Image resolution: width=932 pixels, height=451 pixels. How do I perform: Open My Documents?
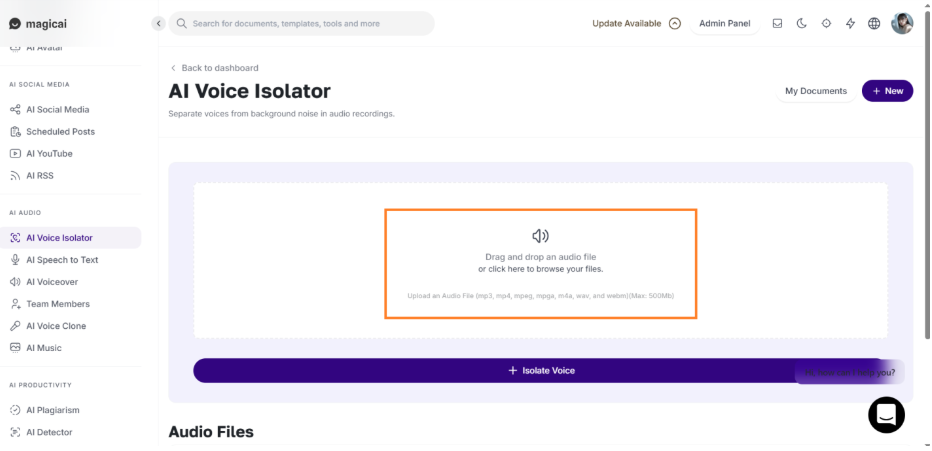pyautogui.click(x=816, y=91)
